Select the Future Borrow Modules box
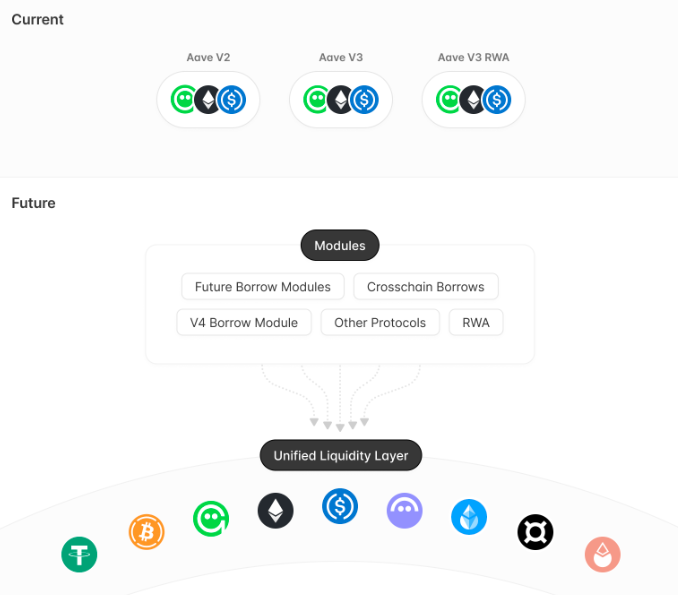 point(263,287)
